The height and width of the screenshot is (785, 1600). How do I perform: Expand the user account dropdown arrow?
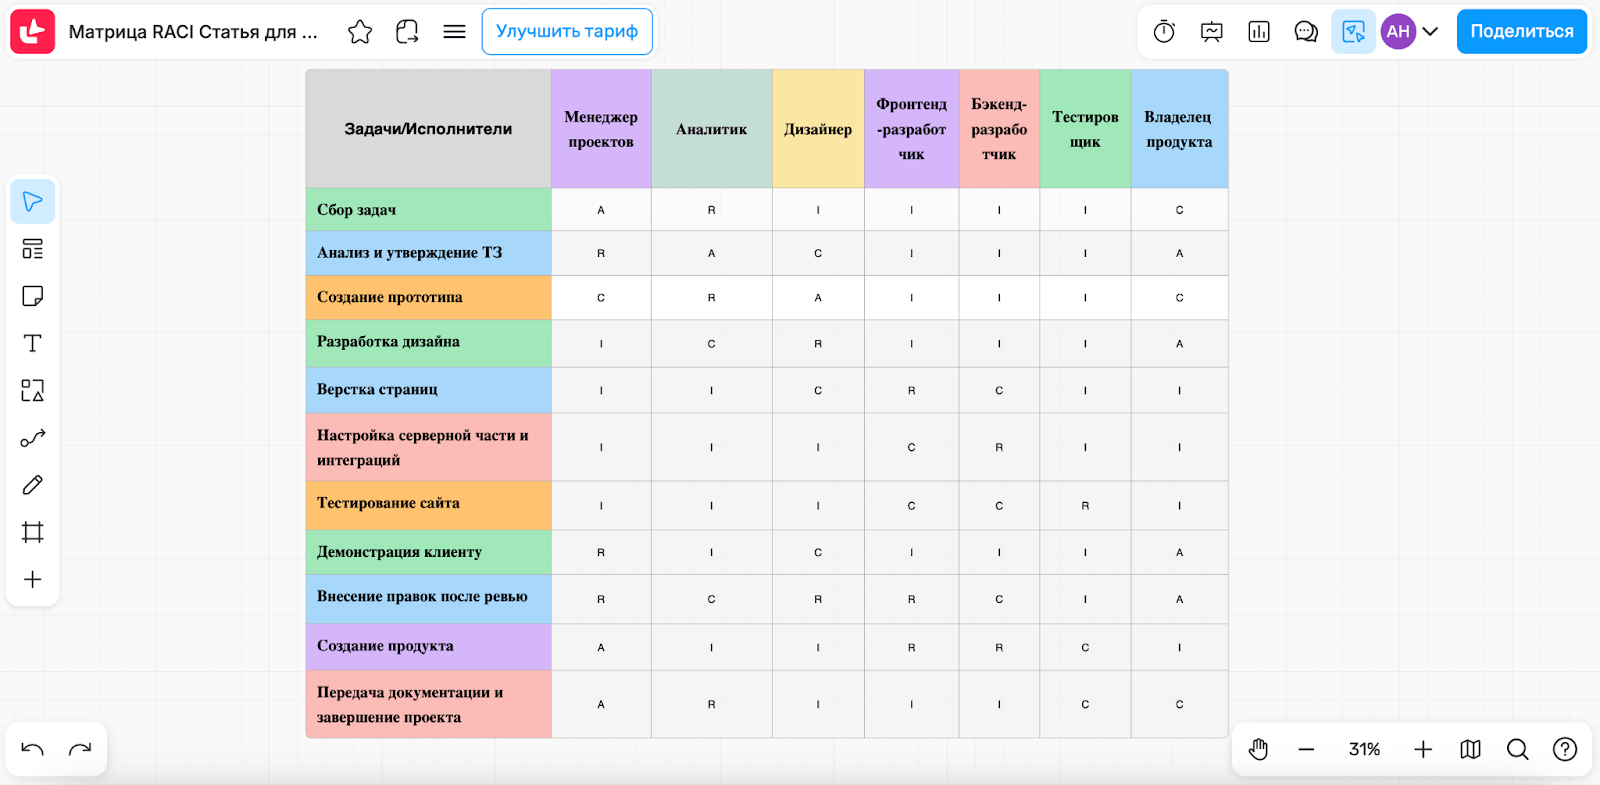coord(1430,32)
